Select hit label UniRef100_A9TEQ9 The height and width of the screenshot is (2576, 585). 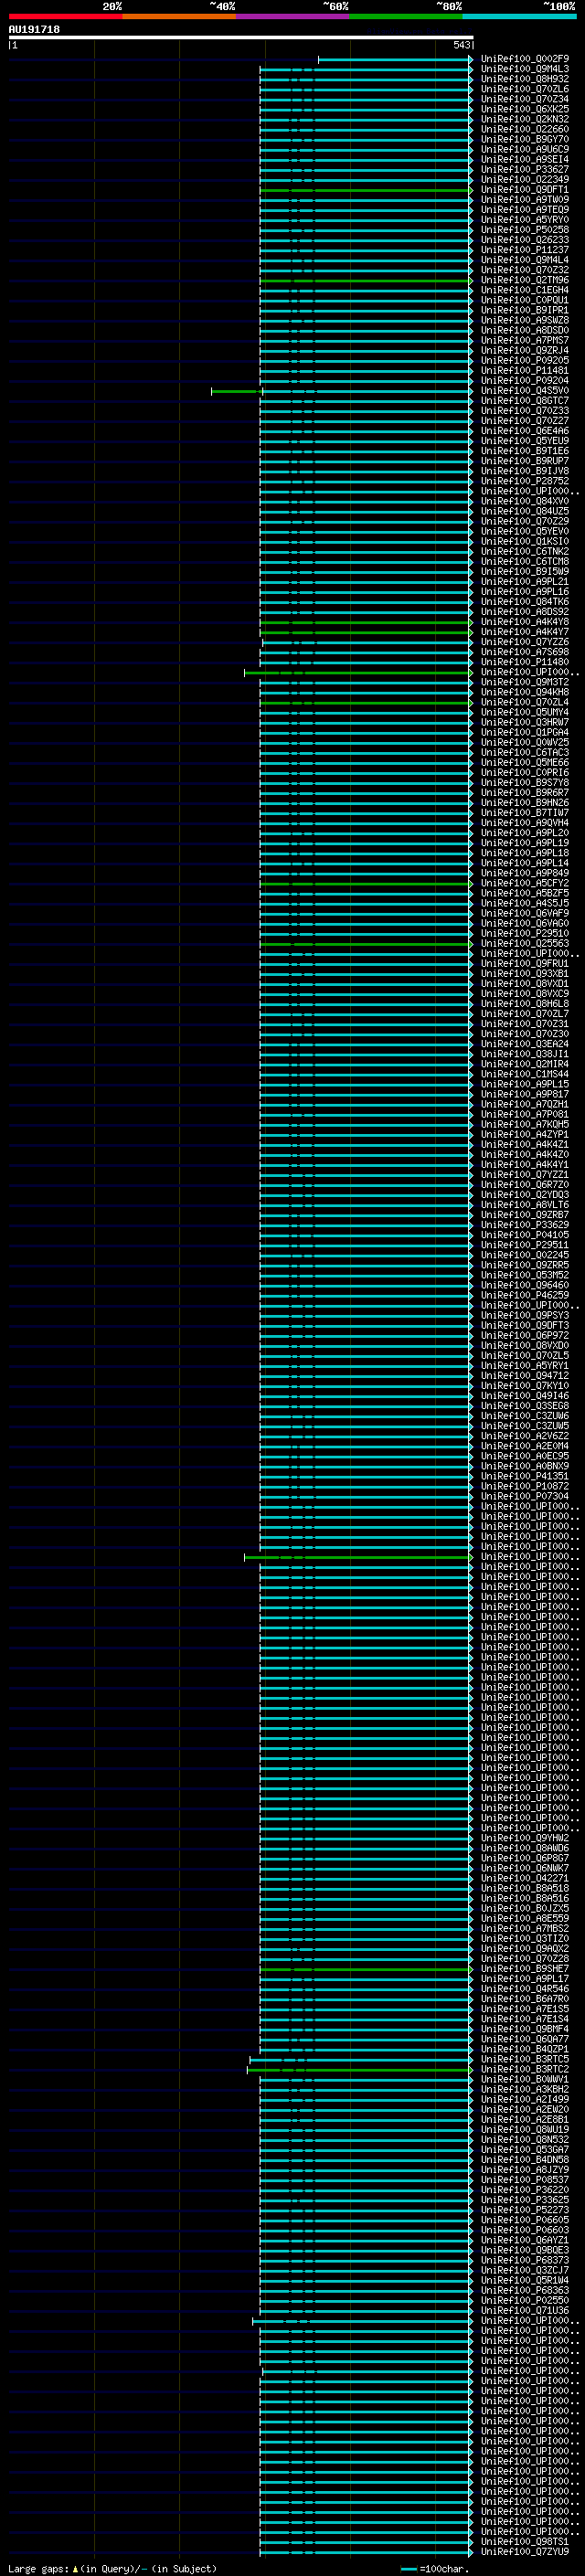[525, 209]
